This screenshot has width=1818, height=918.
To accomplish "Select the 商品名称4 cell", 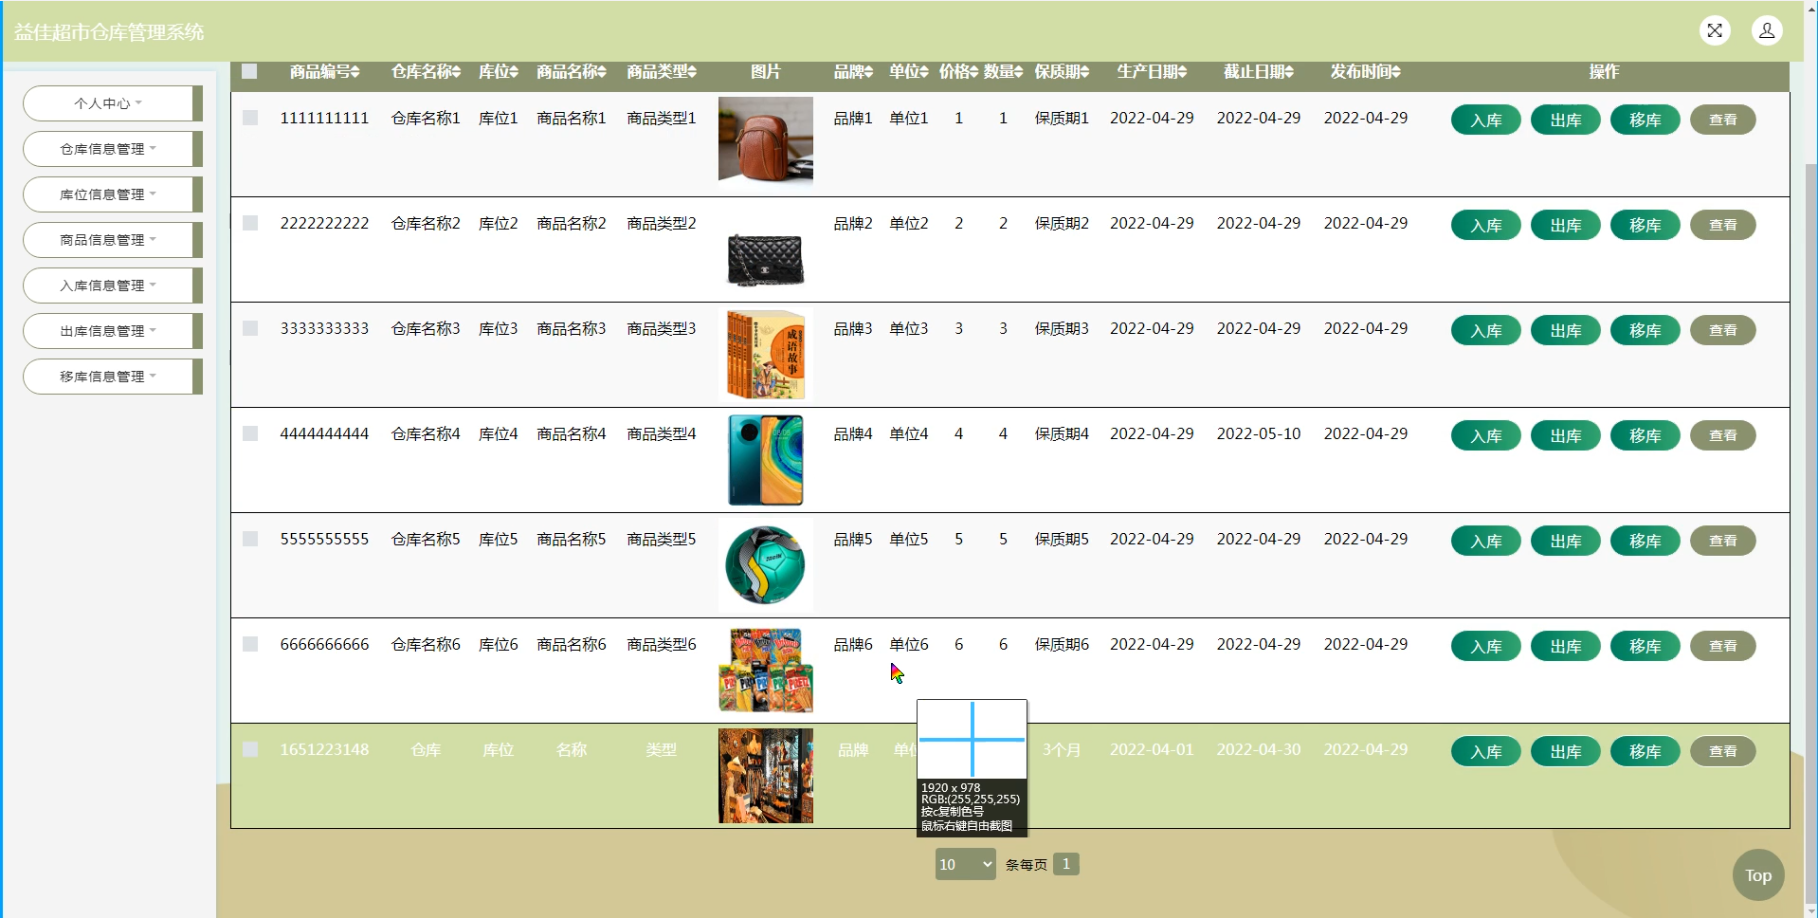I will [571, 434].
